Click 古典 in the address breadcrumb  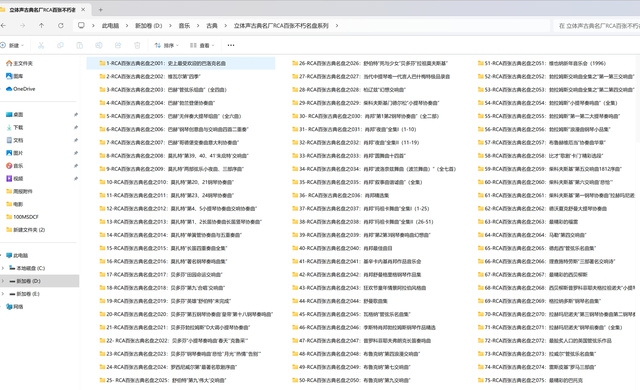[212, 26]
